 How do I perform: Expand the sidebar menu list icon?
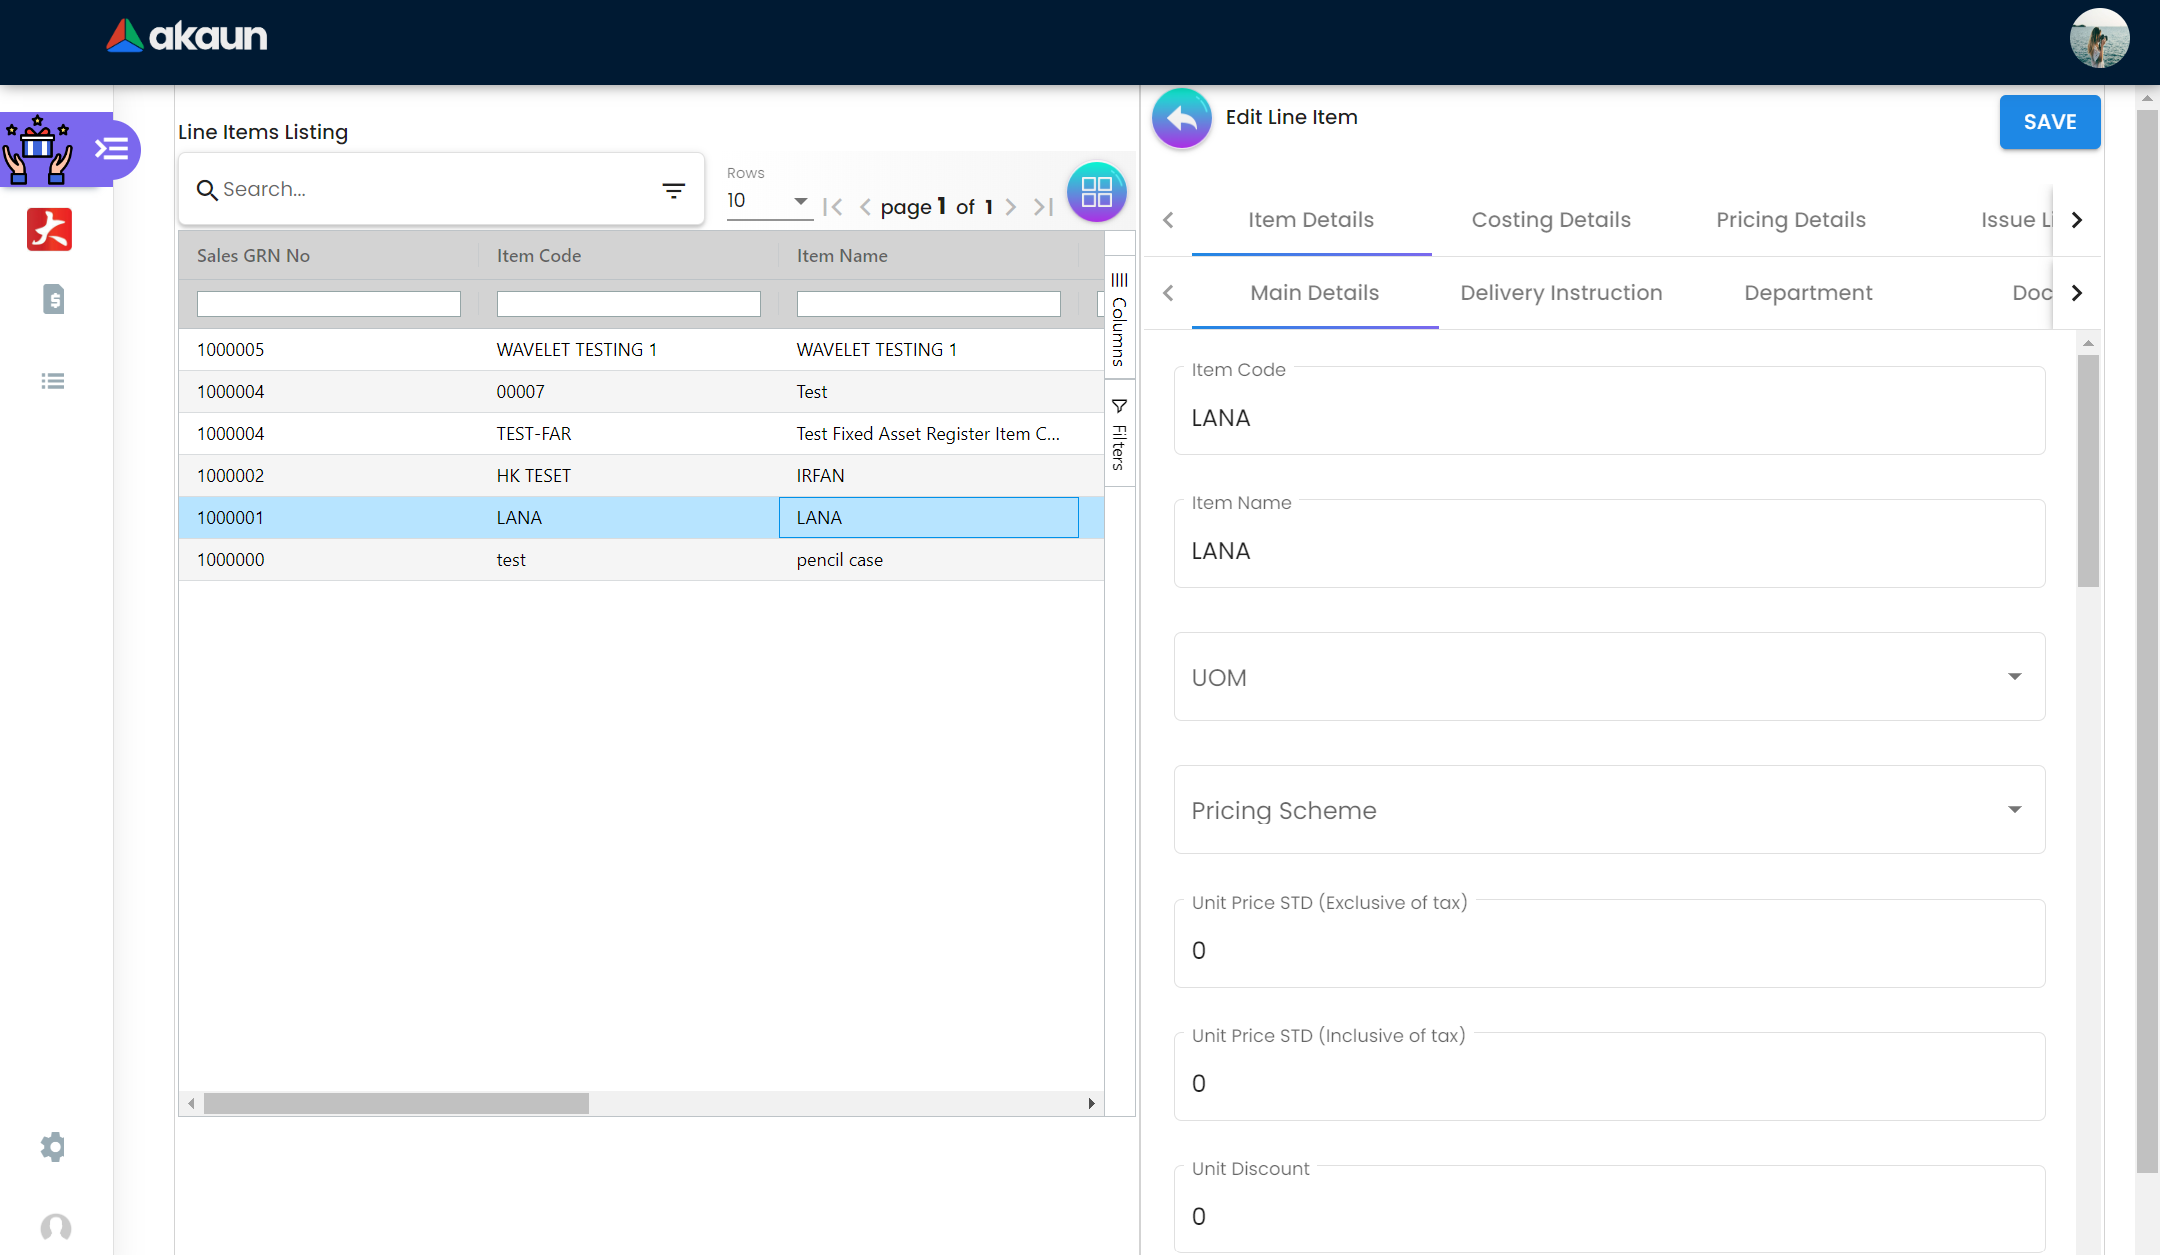tap(112, 150)
